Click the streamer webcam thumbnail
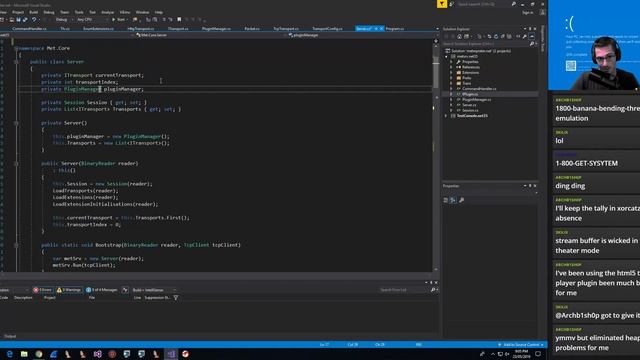The width and height of the screenshot is (640, 360). 594,45
